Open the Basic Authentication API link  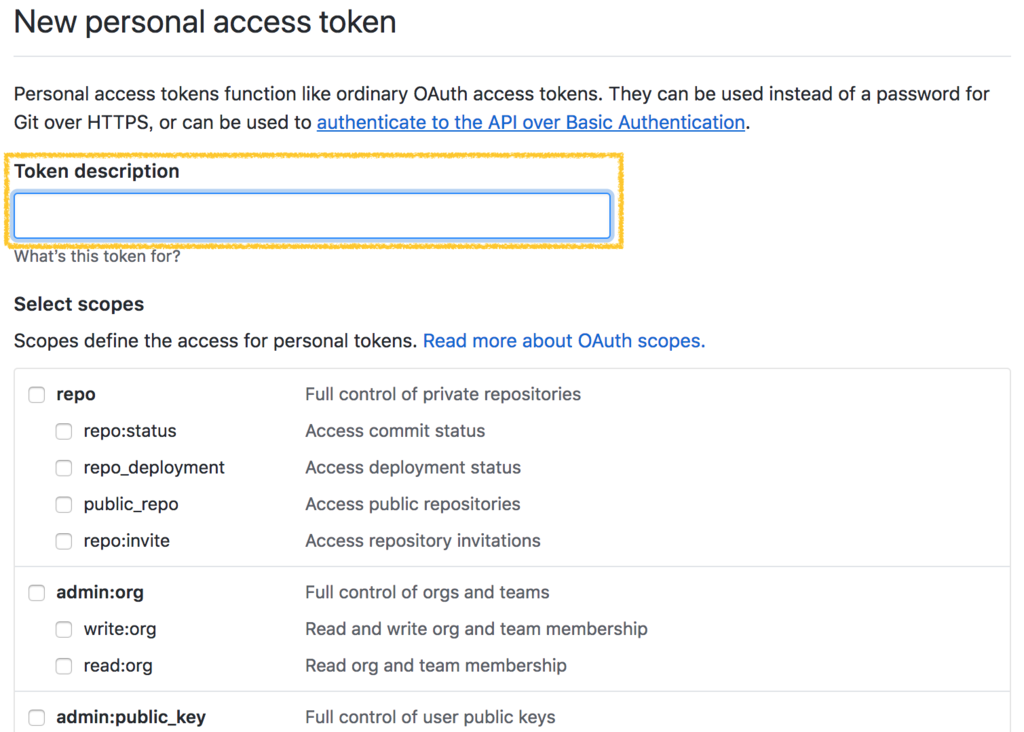coord(530,123)
